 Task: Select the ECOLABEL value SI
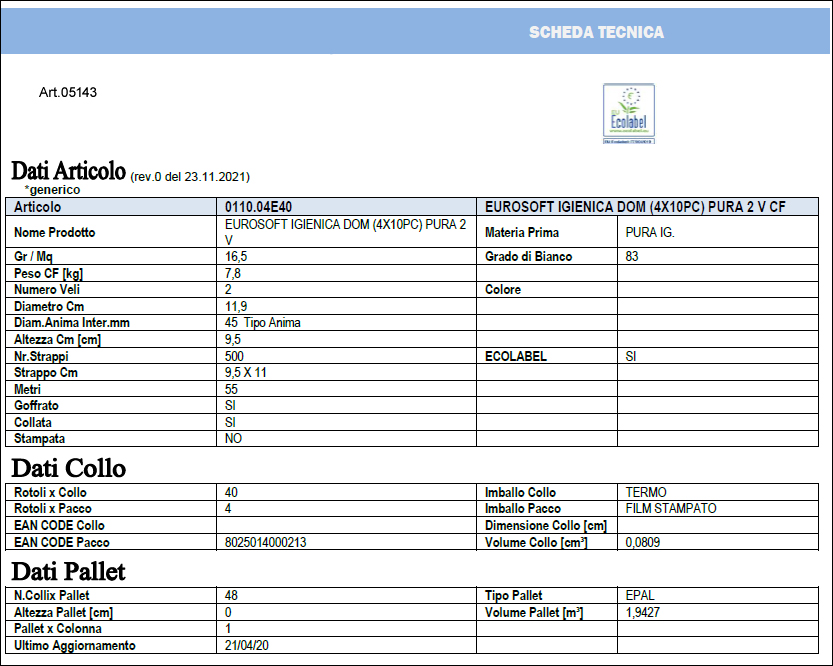[631, 356]
